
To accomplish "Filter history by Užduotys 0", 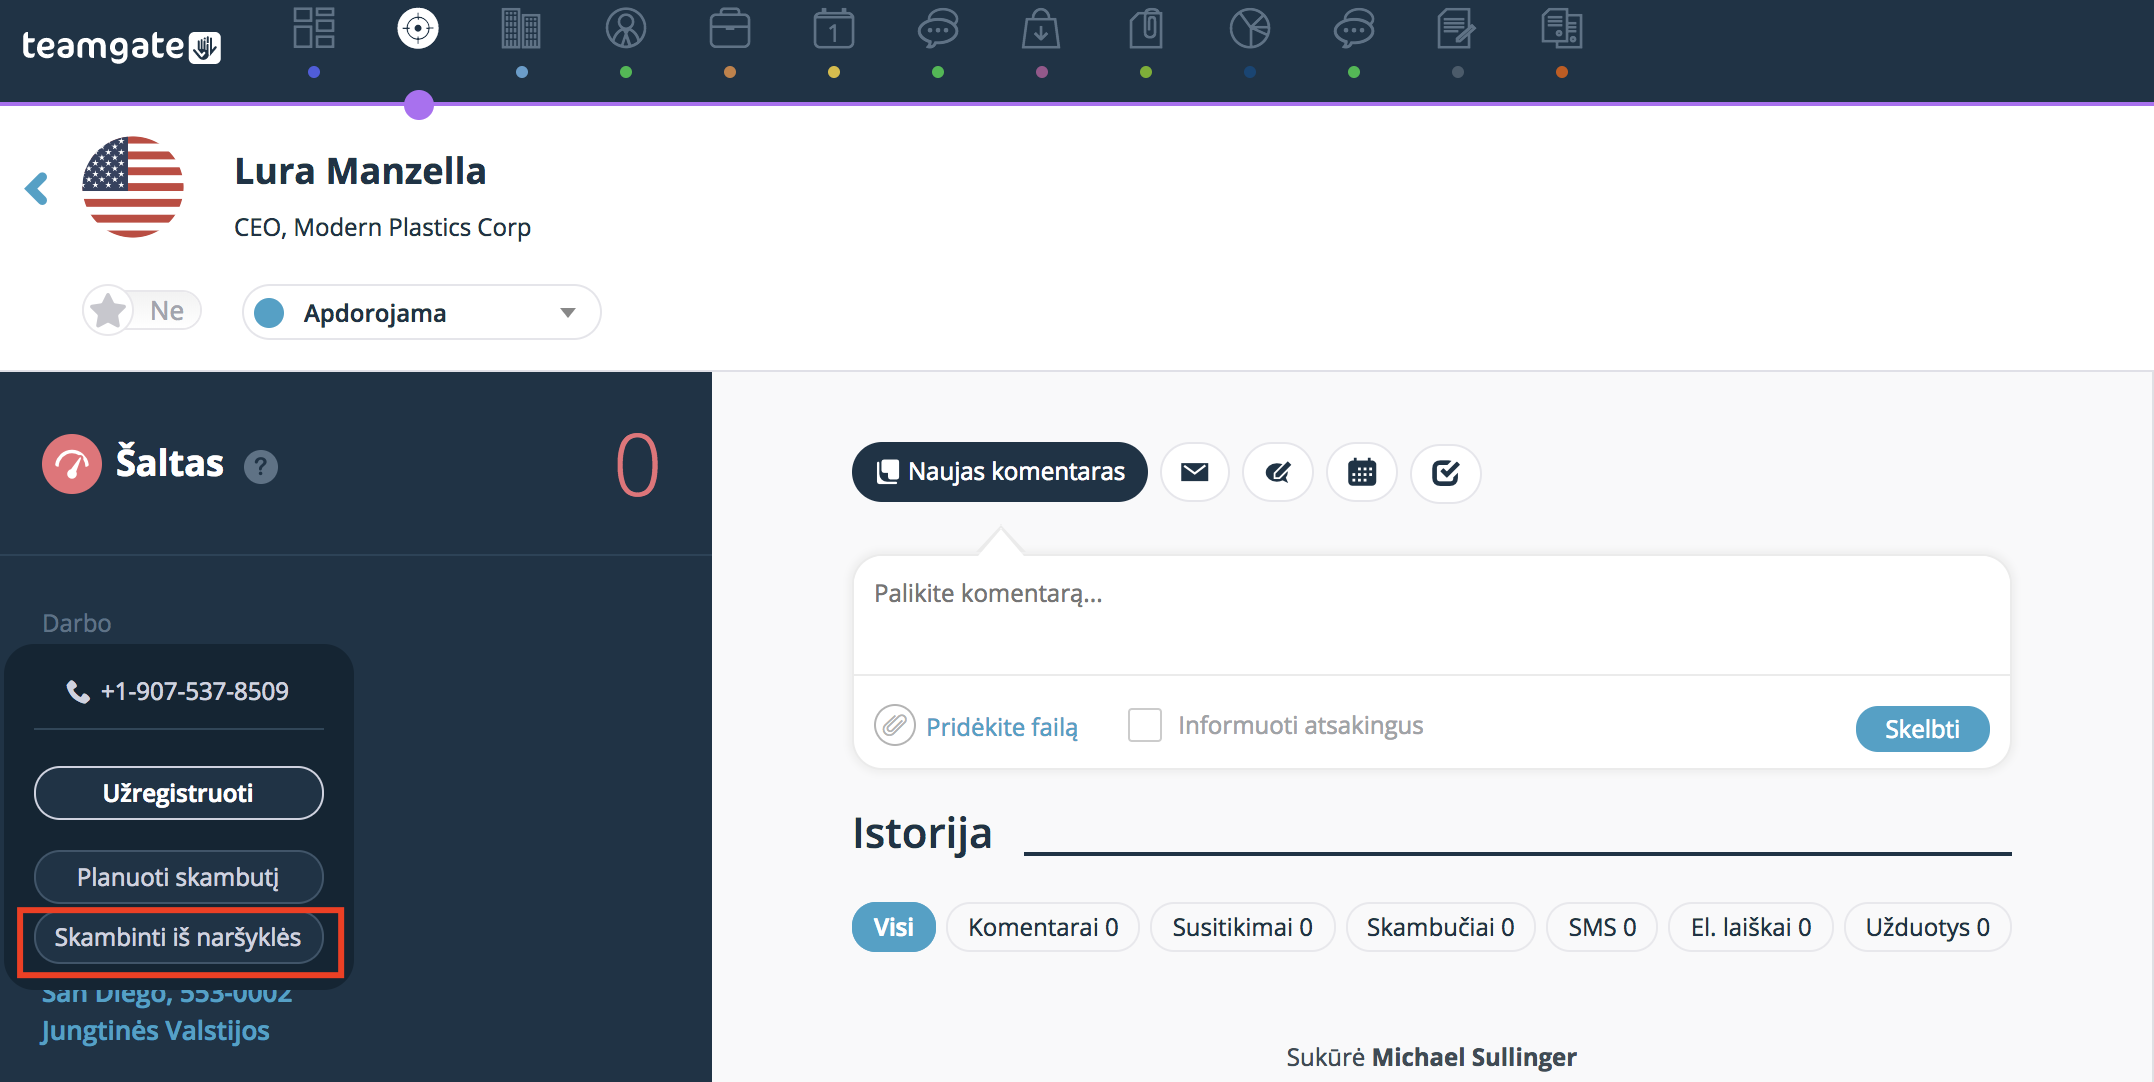I will click(x=1927, y=927).
